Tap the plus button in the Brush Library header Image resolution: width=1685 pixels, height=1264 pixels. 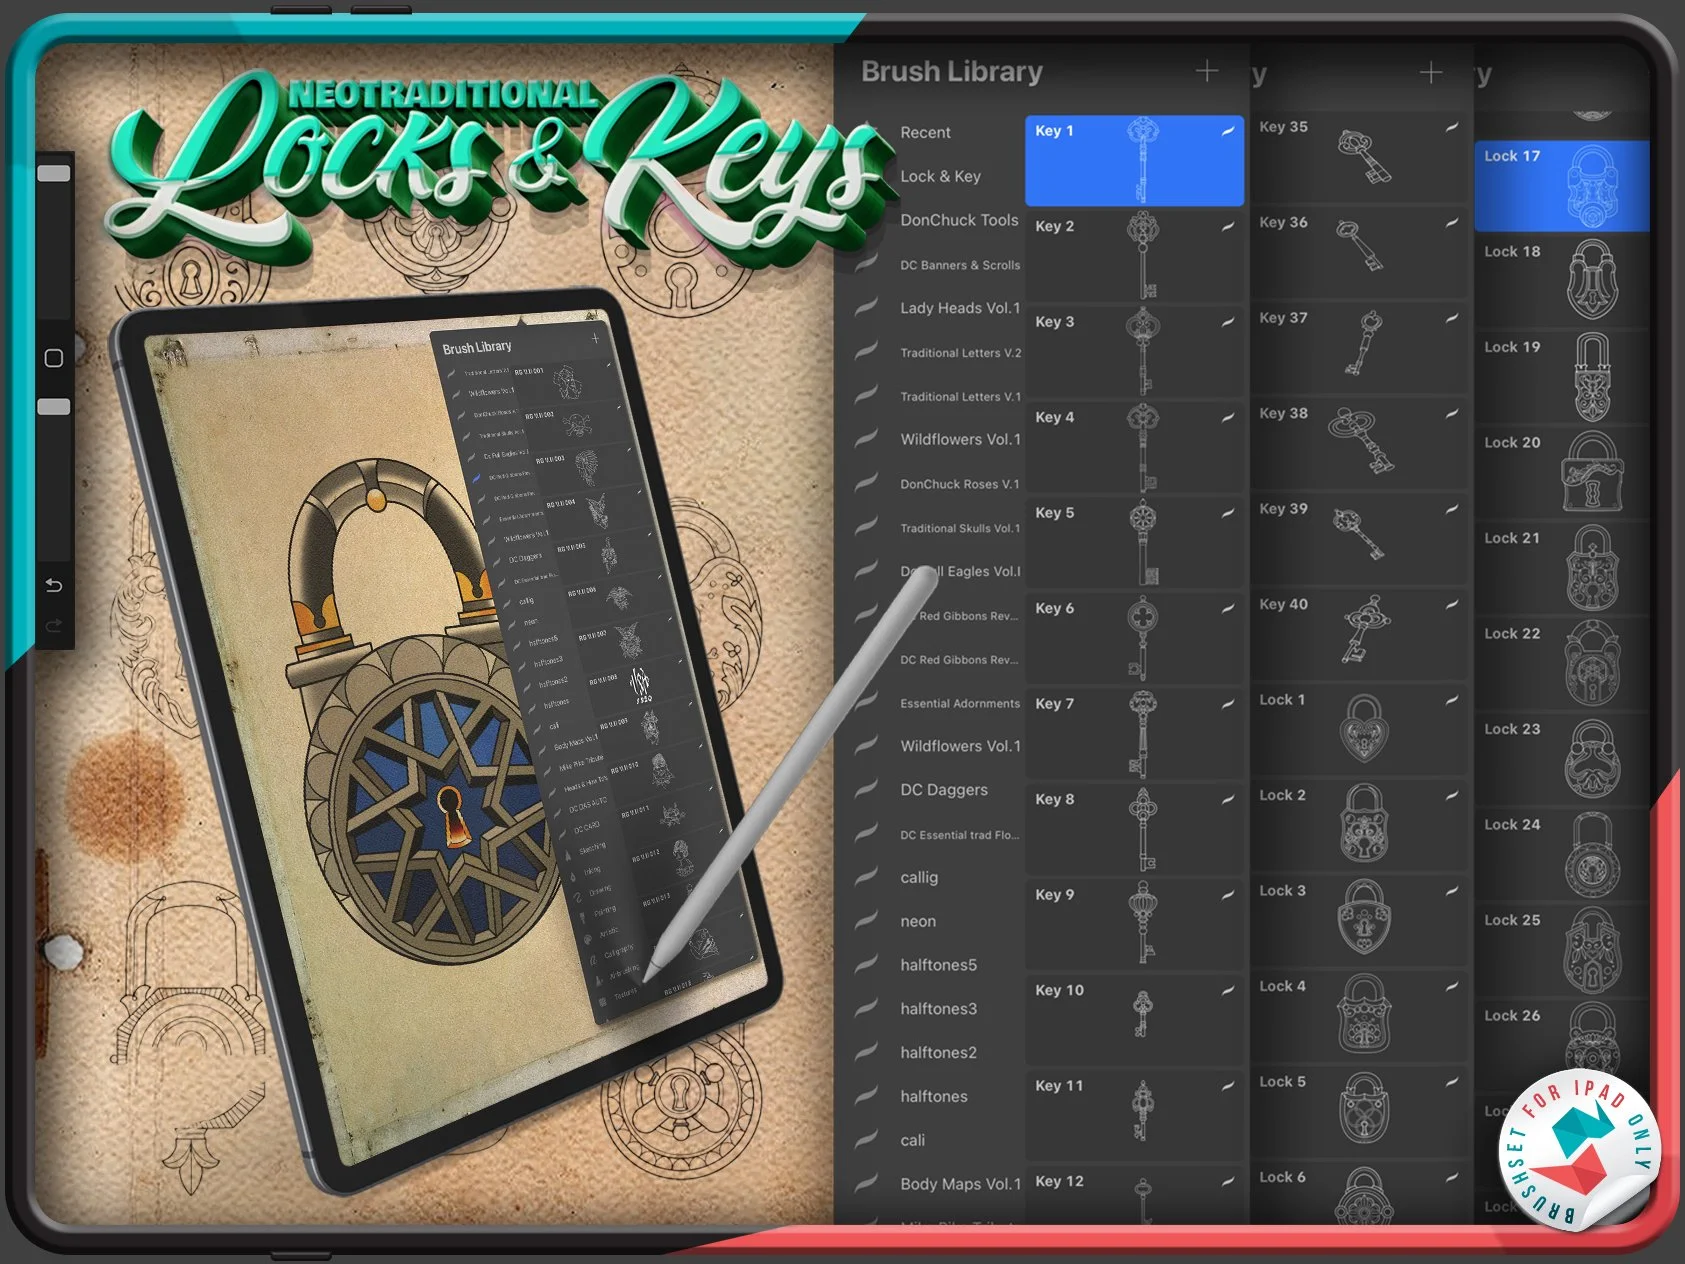click(1208, 71)
